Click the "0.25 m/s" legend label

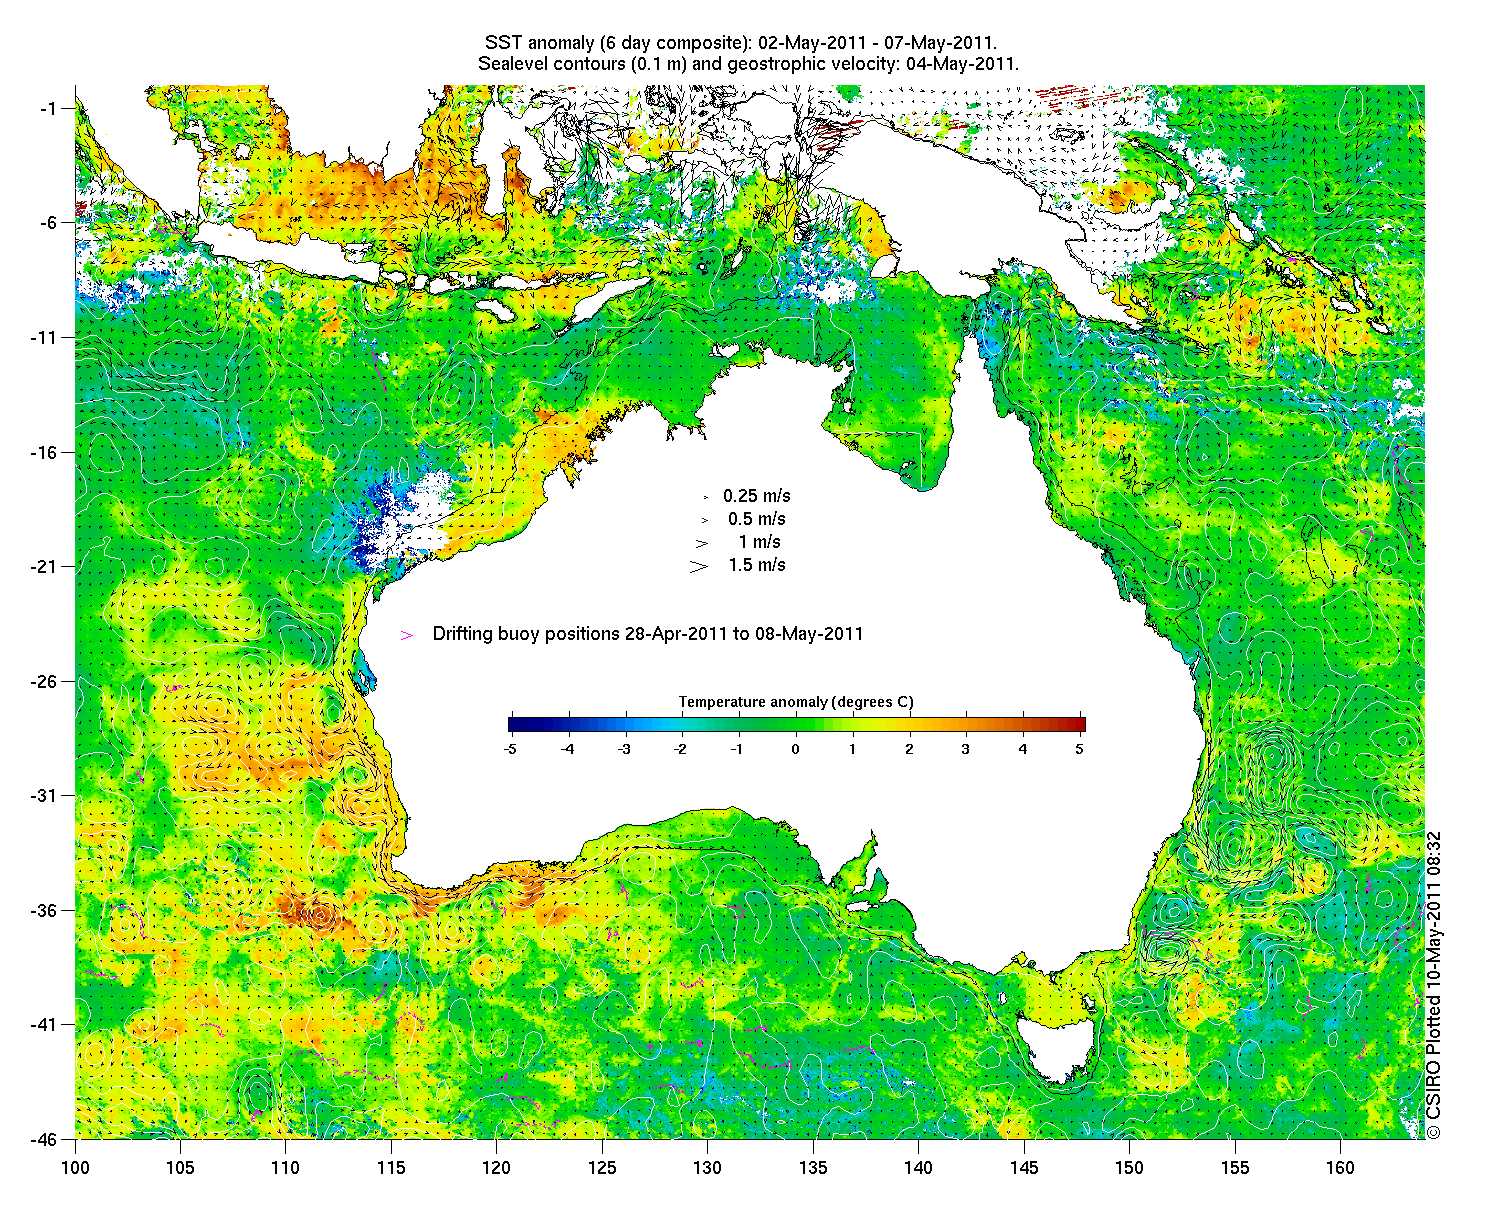757,496
